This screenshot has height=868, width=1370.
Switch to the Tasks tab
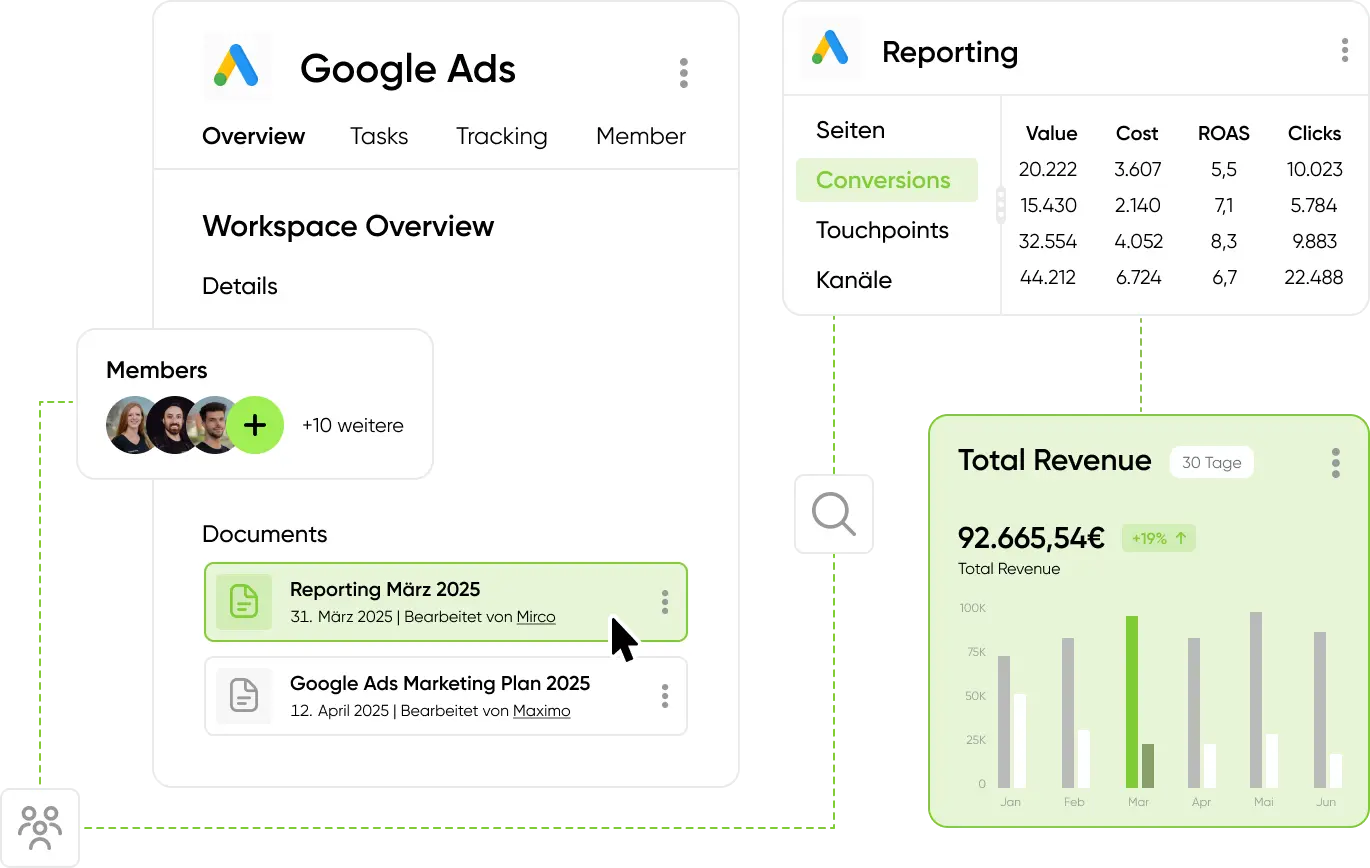point(379,136)
